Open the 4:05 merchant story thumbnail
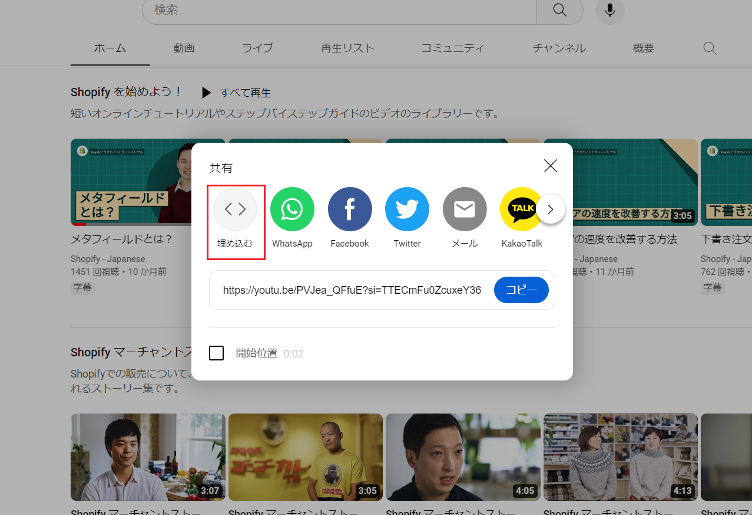This screenshot has width=755, height=515. [463, 457]
